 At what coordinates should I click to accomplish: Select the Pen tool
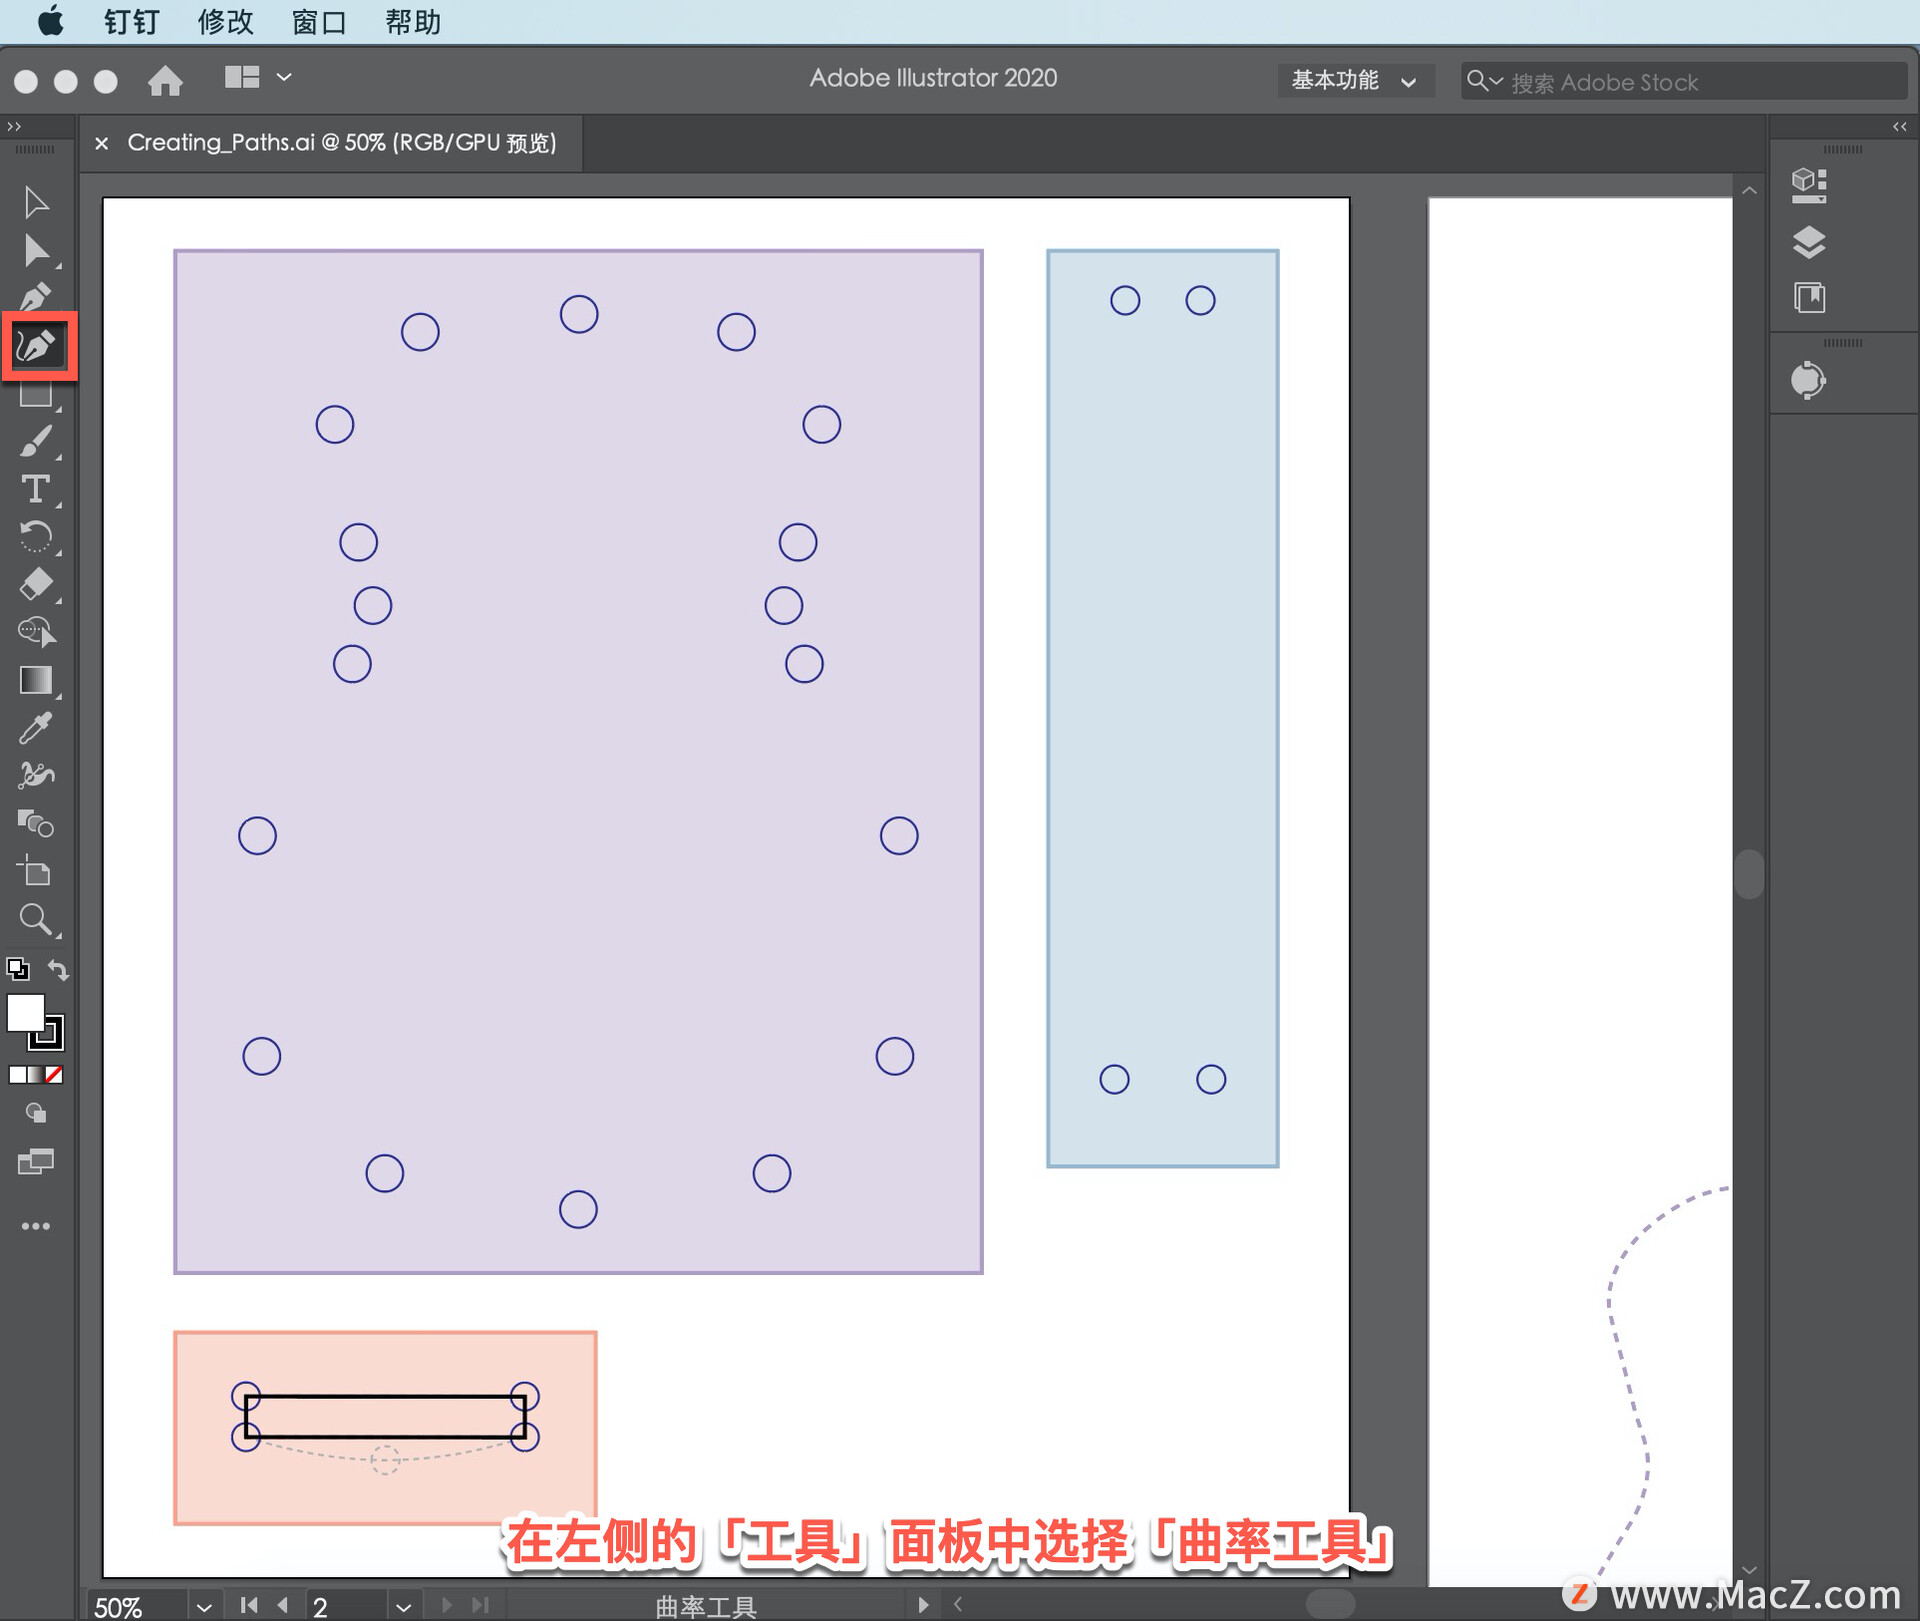[36, 297]
